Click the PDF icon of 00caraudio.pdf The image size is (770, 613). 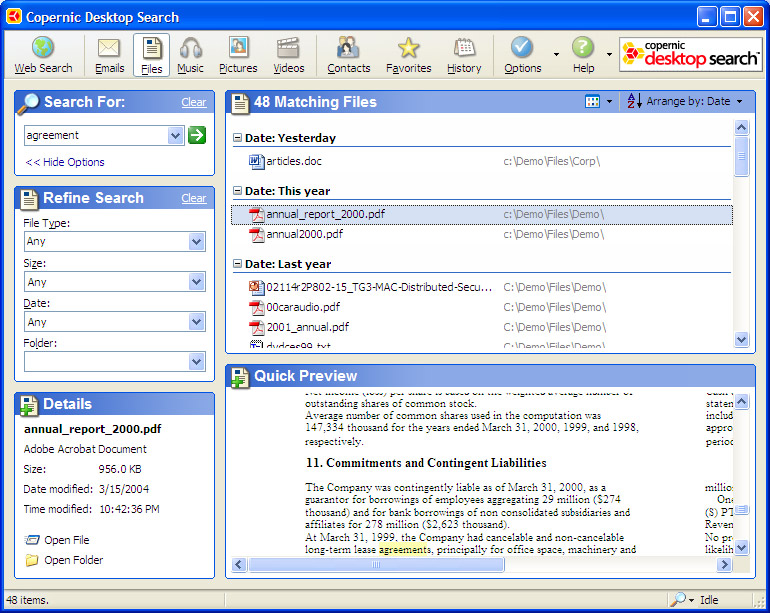[256, 307]
